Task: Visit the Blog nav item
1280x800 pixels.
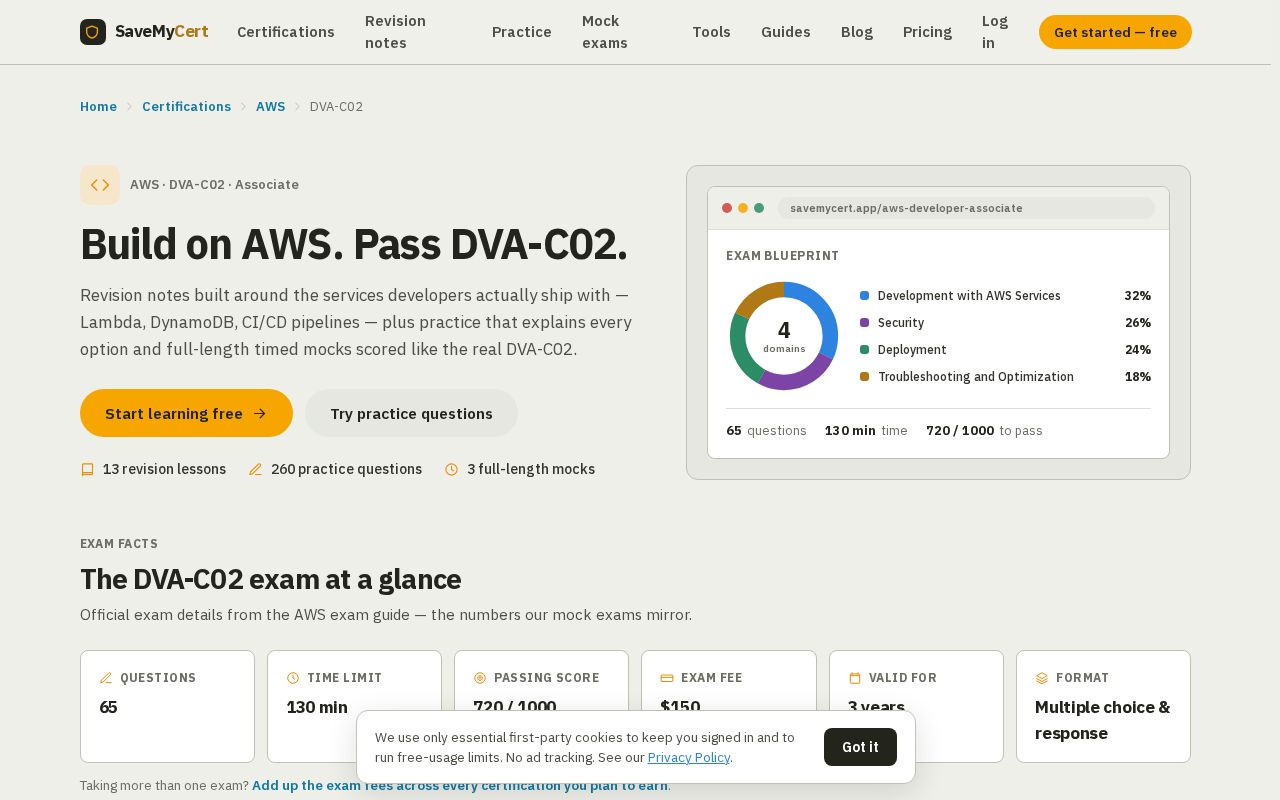Action: (857, 32)
